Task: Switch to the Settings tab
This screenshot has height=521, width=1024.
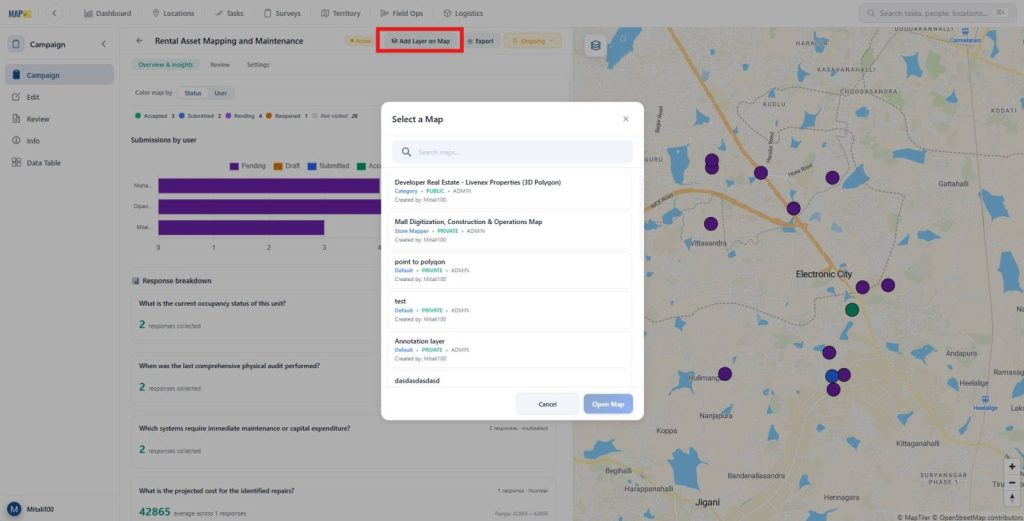Action: (x=258, y=65)
